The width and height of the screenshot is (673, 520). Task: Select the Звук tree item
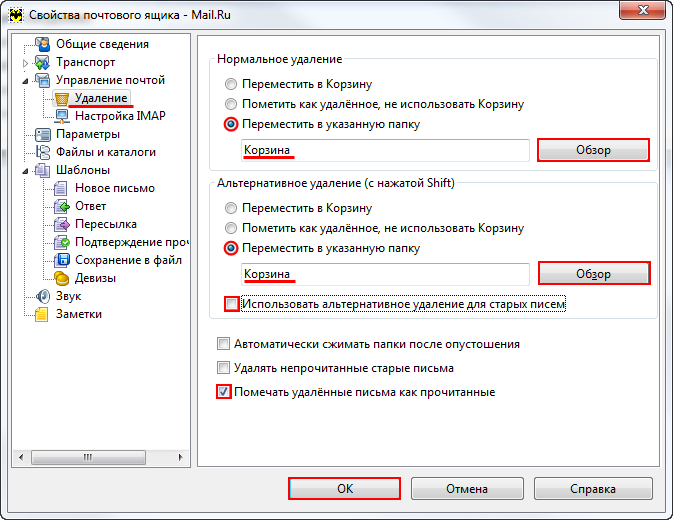(69, 296)
